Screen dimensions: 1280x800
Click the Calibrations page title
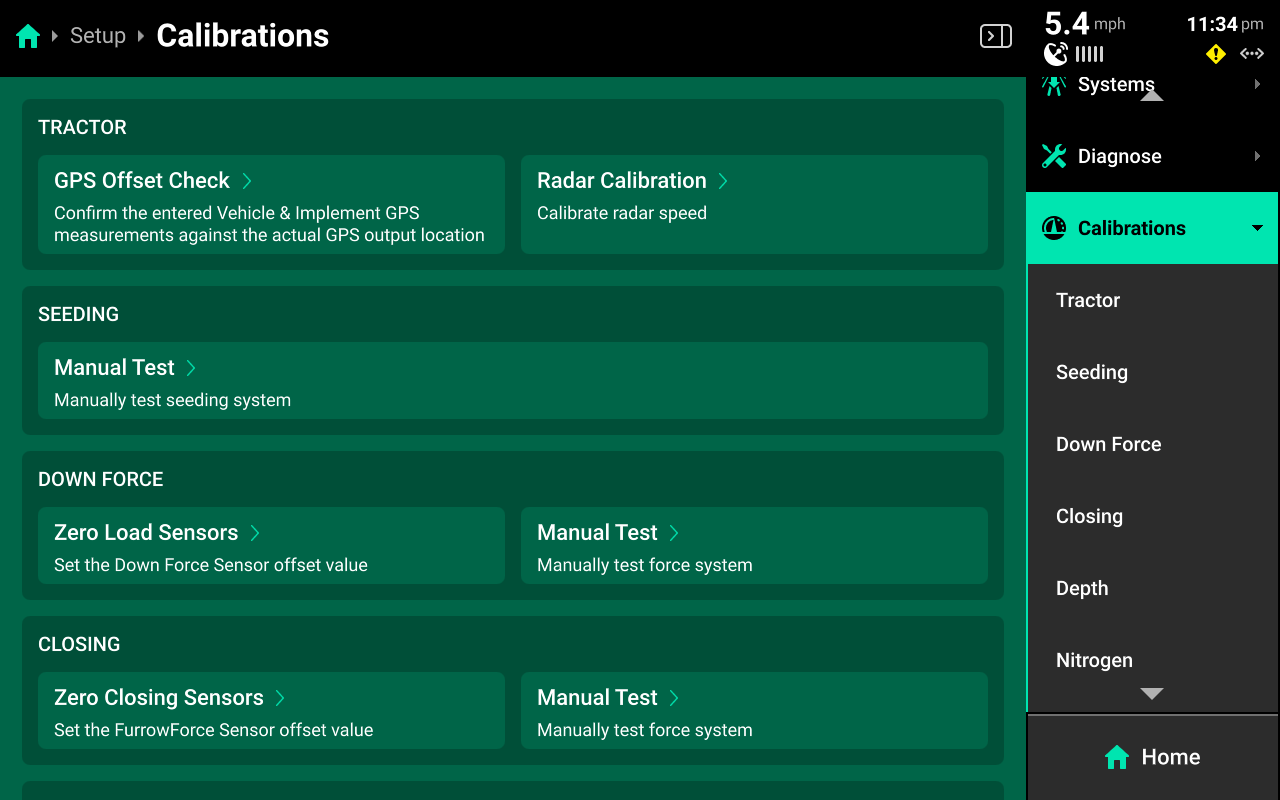243,36
